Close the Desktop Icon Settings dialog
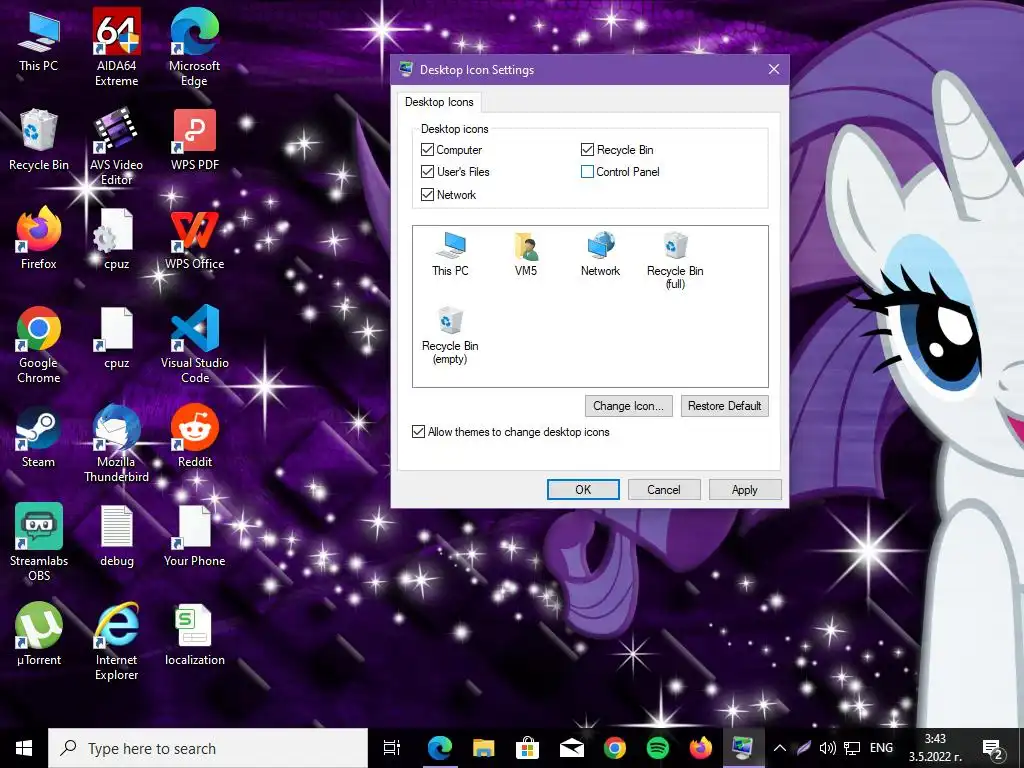 (x=774, y=69)
